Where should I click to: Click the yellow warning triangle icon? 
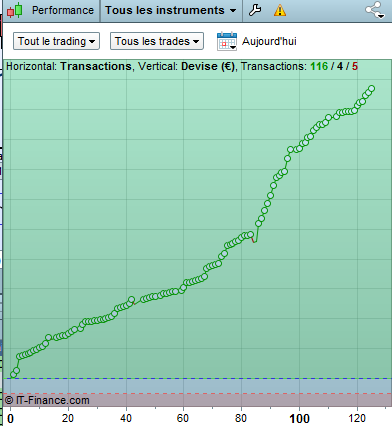(280, 10)
